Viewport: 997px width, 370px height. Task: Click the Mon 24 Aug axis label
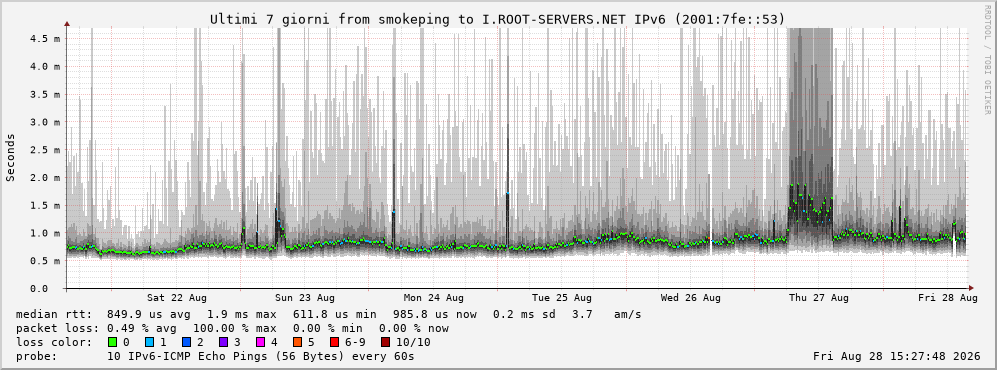click(x=434, y=298)
